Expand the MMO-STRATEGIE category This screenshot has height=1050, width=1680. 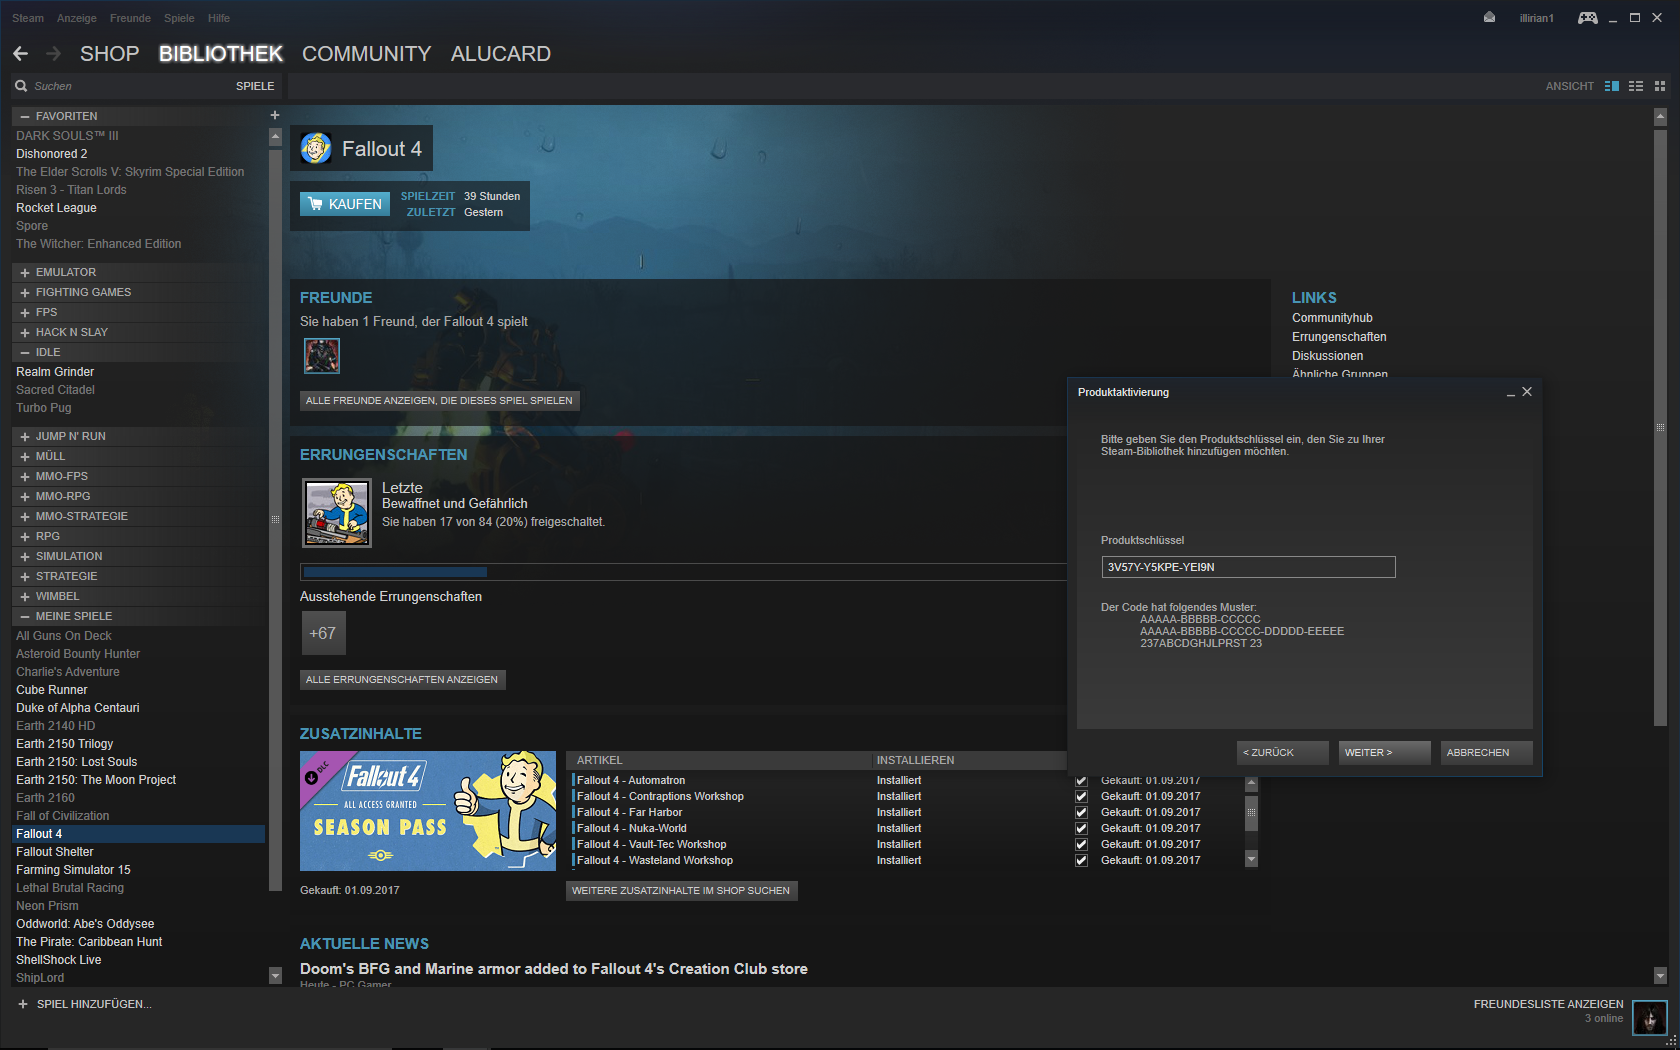click(x=25, y=516)
